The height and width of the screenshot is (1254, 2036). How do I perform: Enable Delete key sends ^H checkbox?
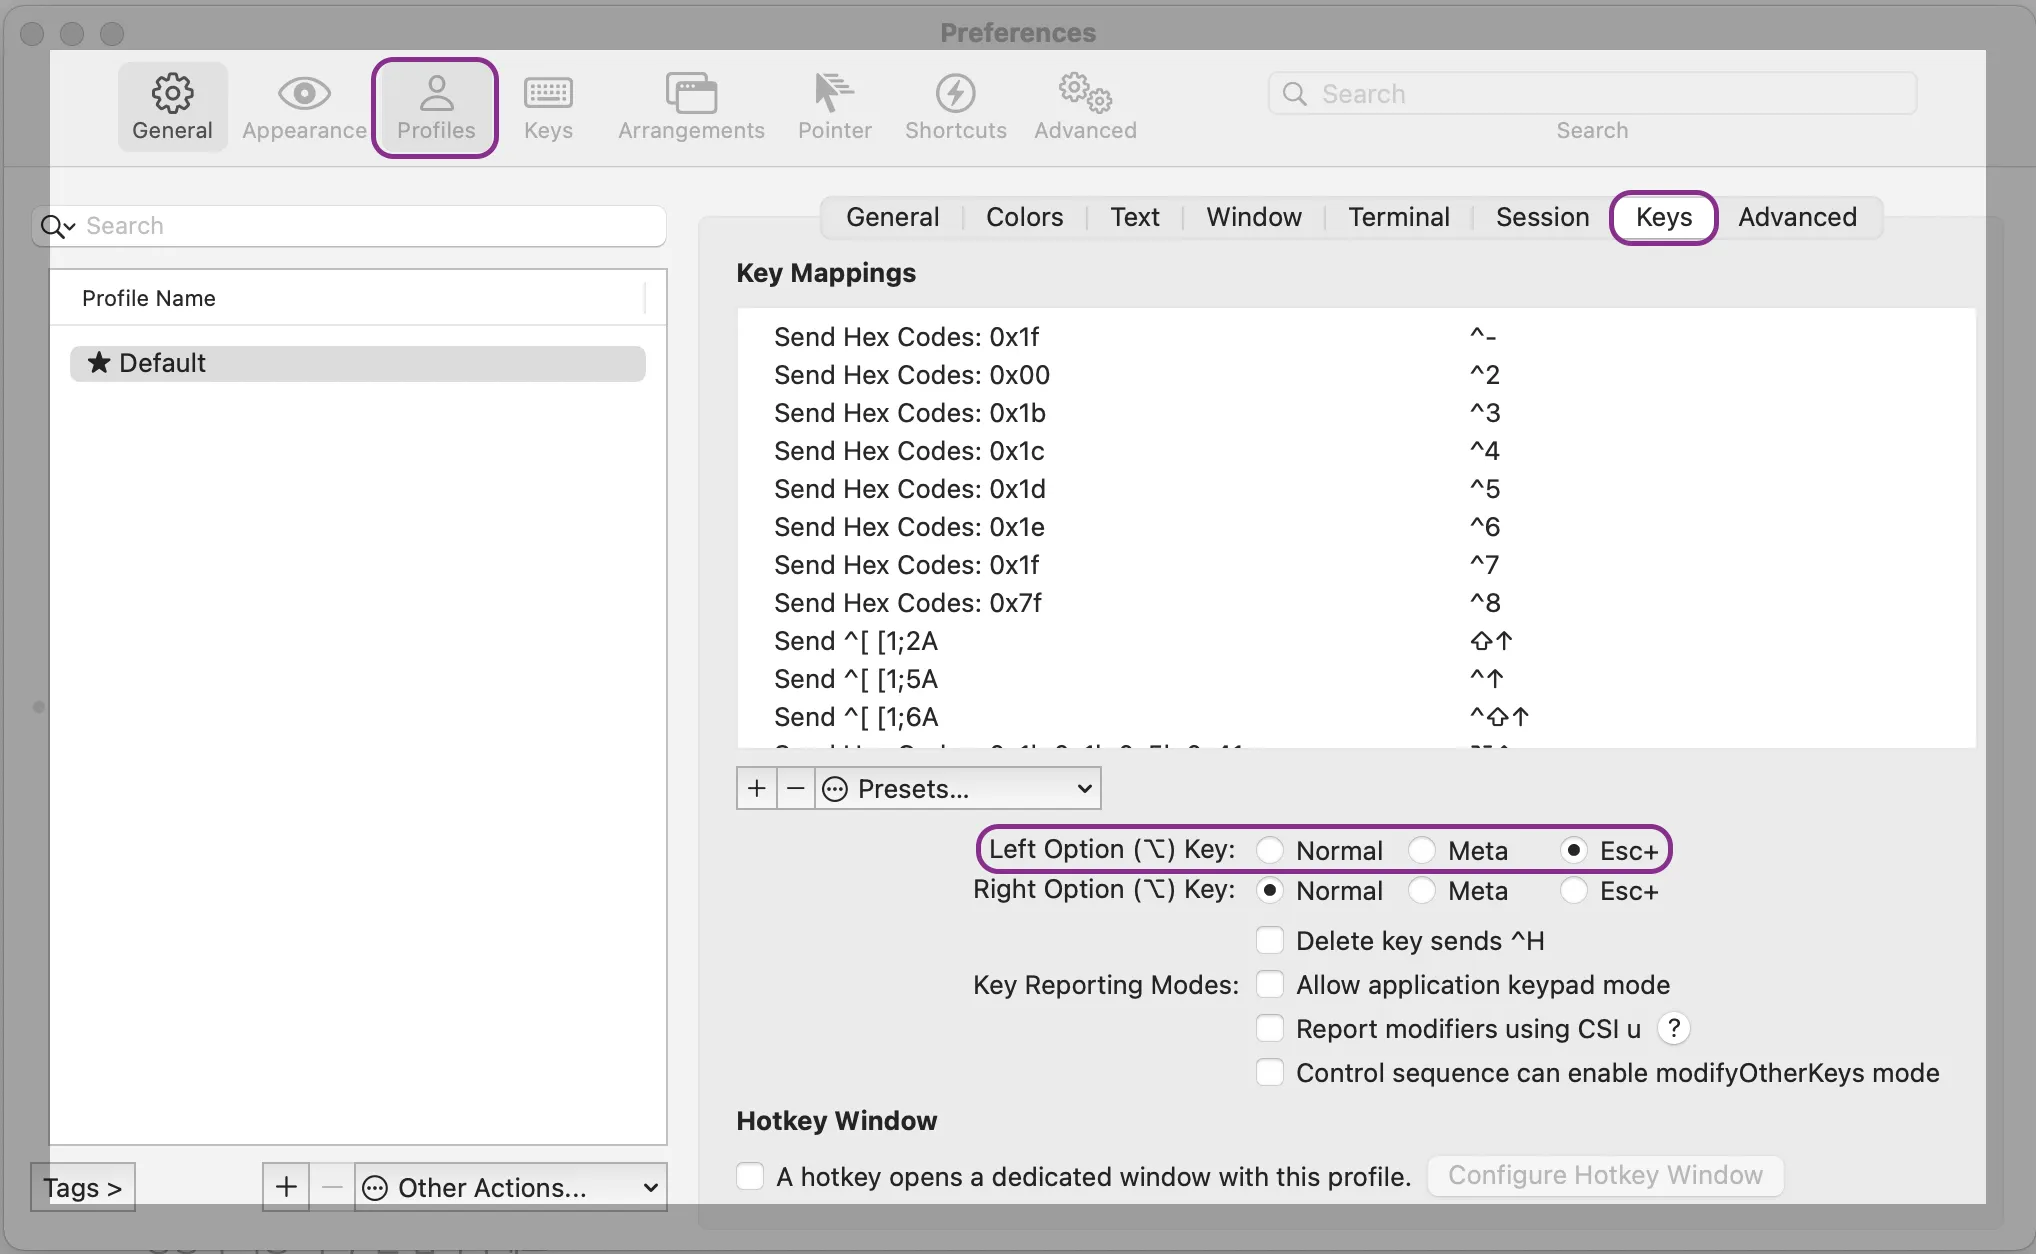[1270, 941]
